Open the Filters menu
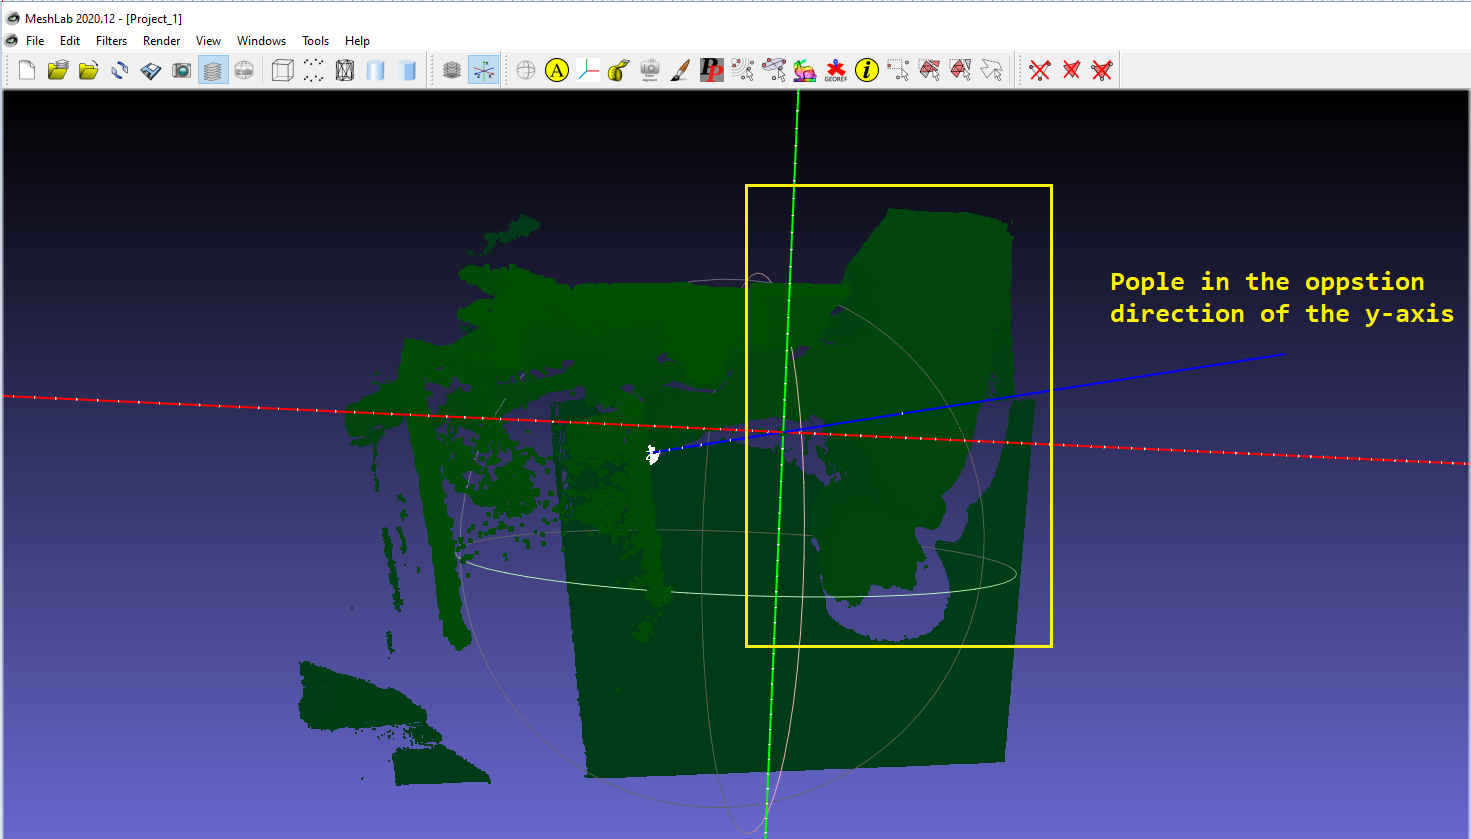Screen dimensions: 1471x839 pyautogui.click(x=111, y=41)
